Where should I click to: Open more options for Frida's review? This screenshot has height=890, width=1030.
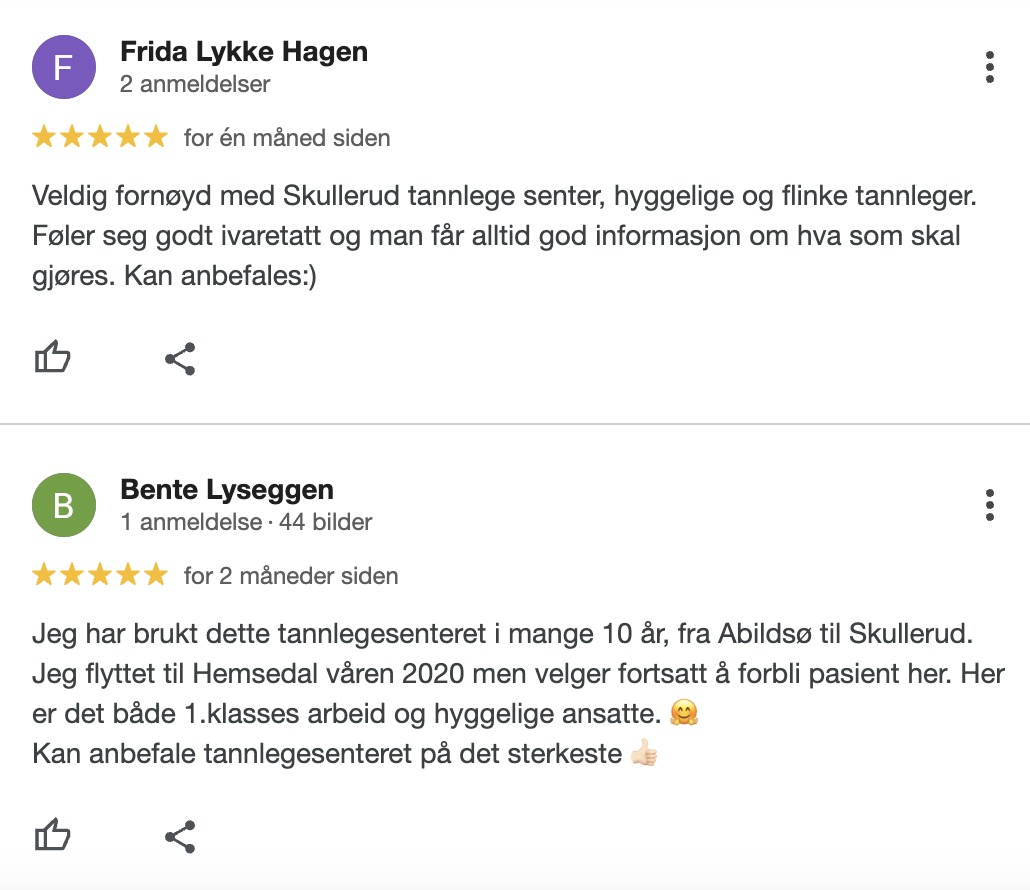point(989,67)
